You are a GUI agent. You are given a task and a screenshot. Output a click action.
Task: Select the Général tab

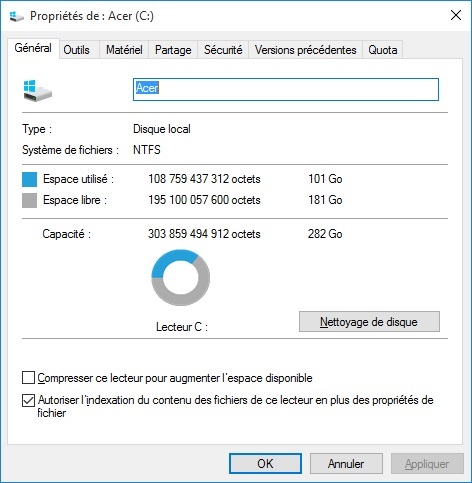[x=33, y=48]
